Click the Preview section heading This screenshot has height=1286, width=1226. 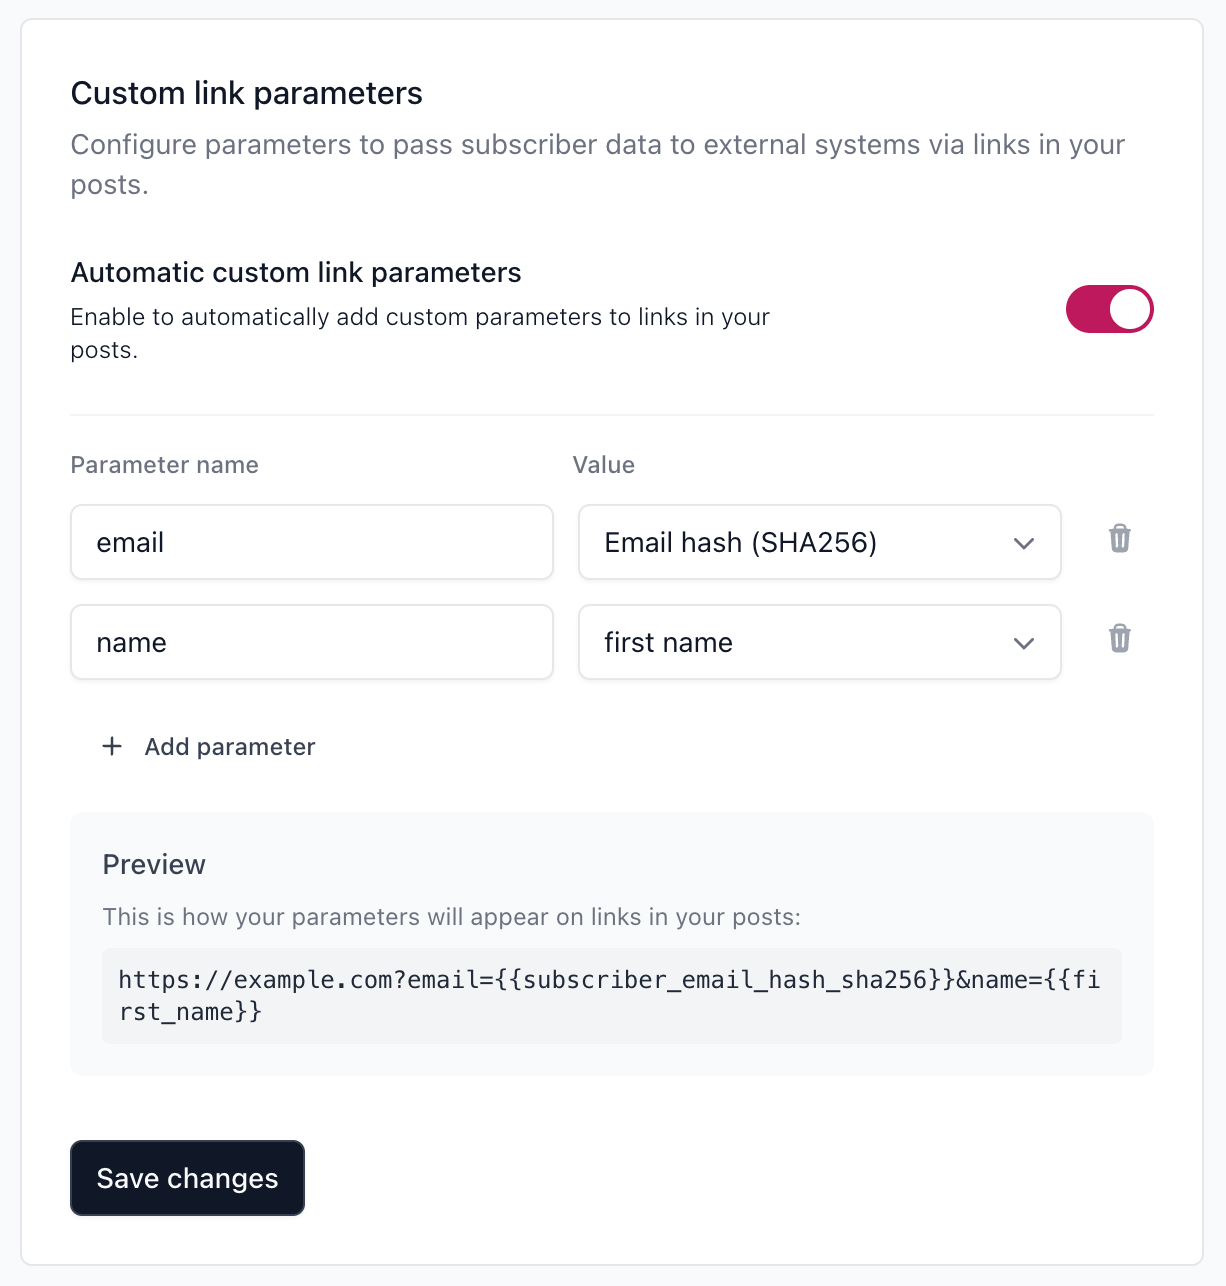154,864
